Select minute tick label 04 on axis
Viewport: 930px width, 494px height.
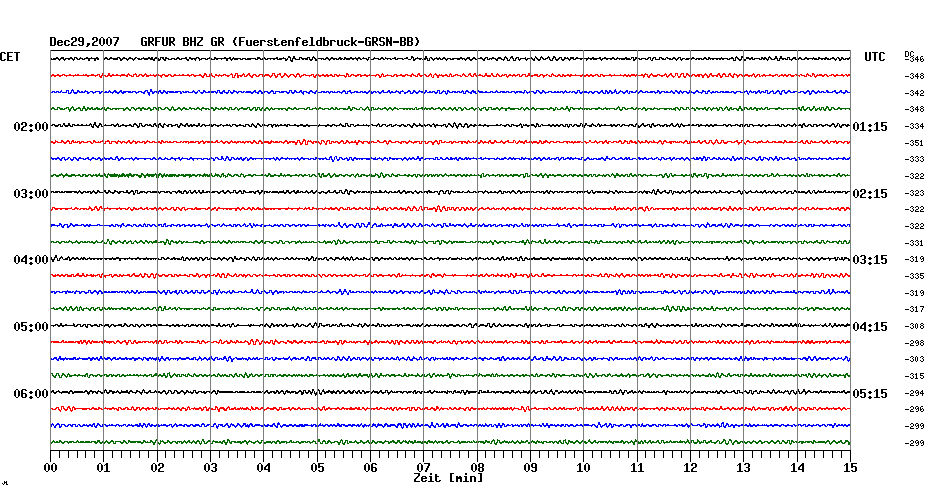coord(264,468)
